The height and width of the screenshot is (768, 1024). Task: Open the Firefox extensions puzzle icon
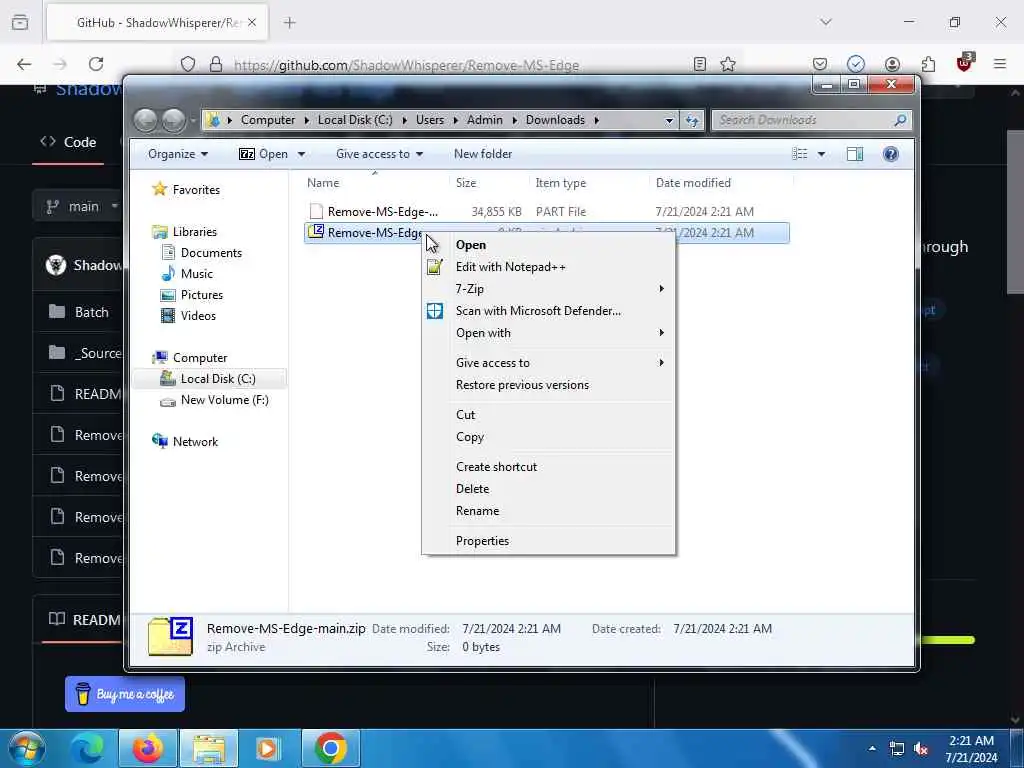928,64
